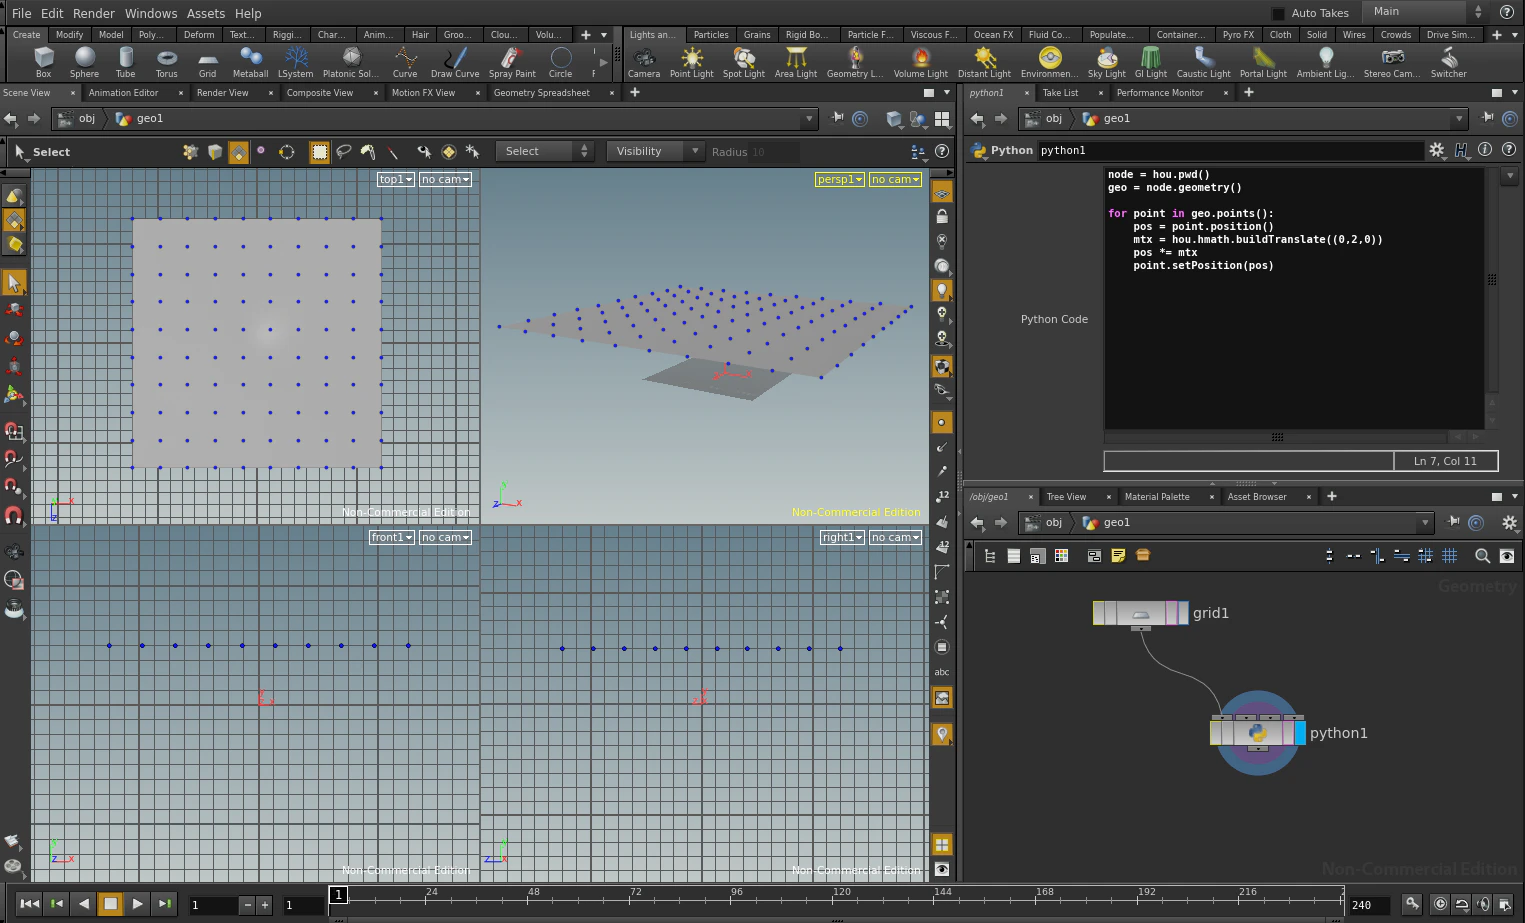
Task: Click frame 96 on the timeline
Action: (x=738, y=900)
